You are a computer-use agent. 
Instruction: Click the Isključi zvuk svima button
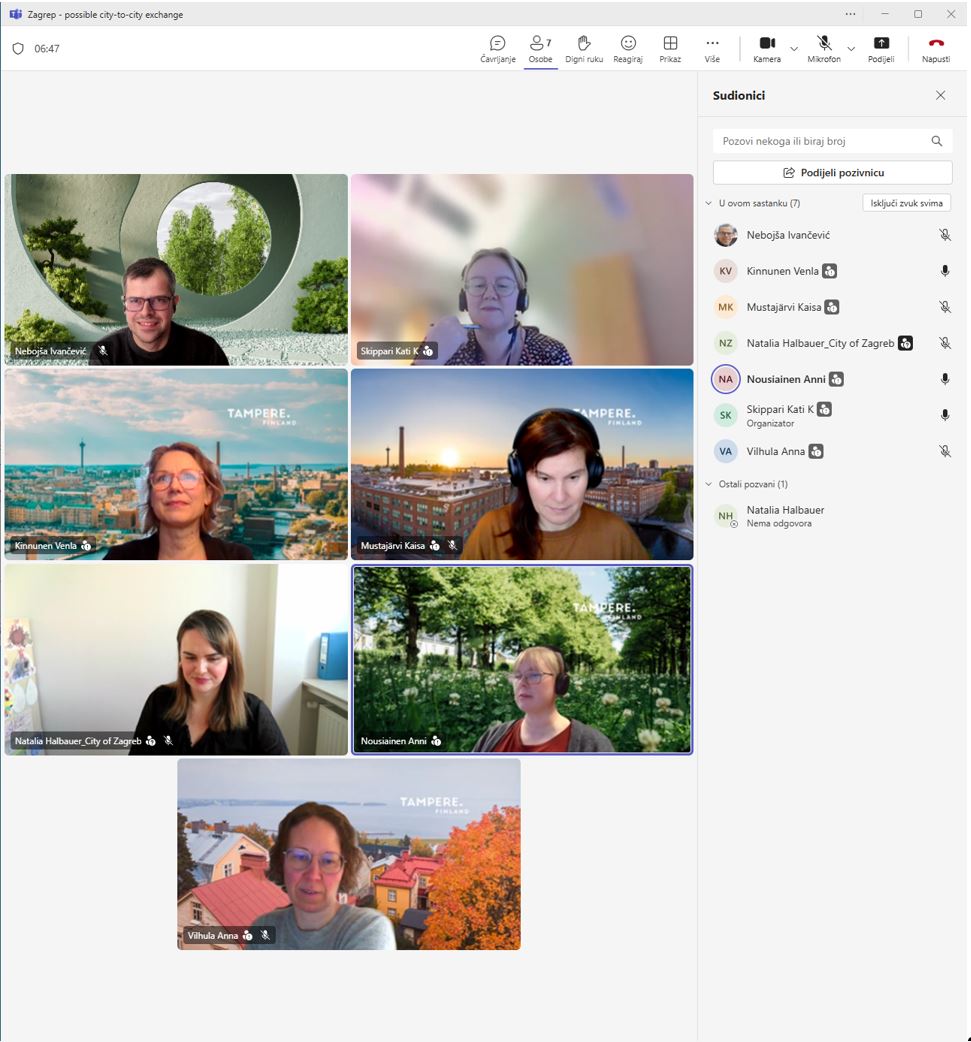(x=906, y=203)
